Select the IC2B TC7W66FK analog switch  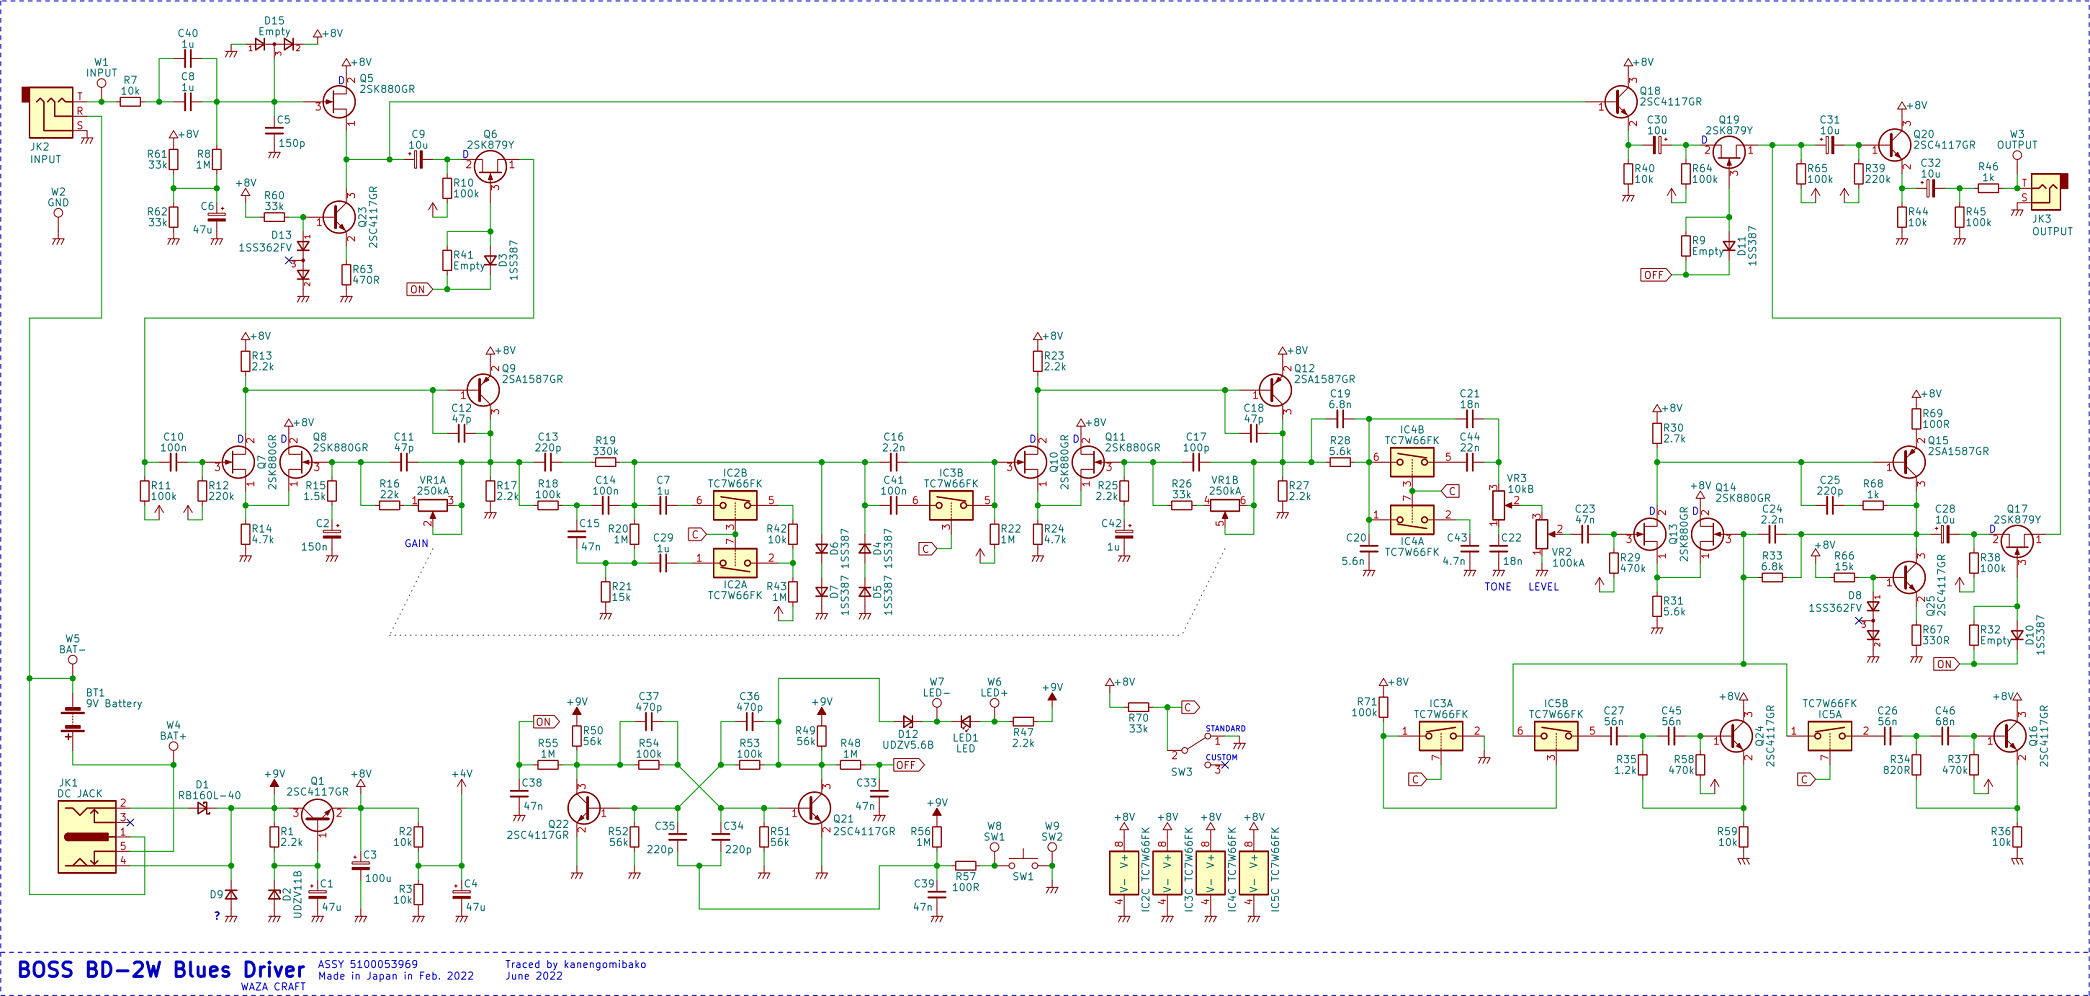(735, 505)
